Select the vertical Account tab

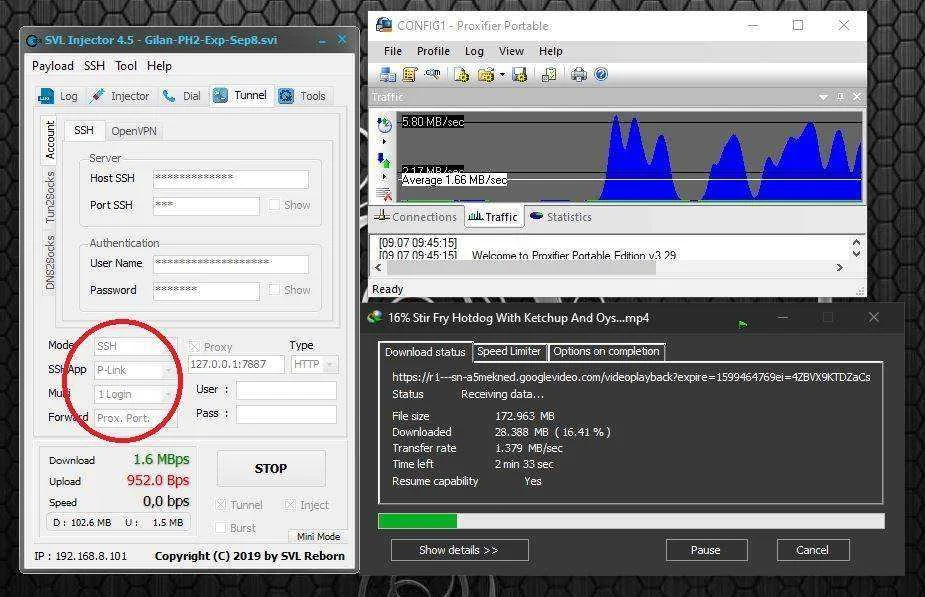click(x=50, y=140)
